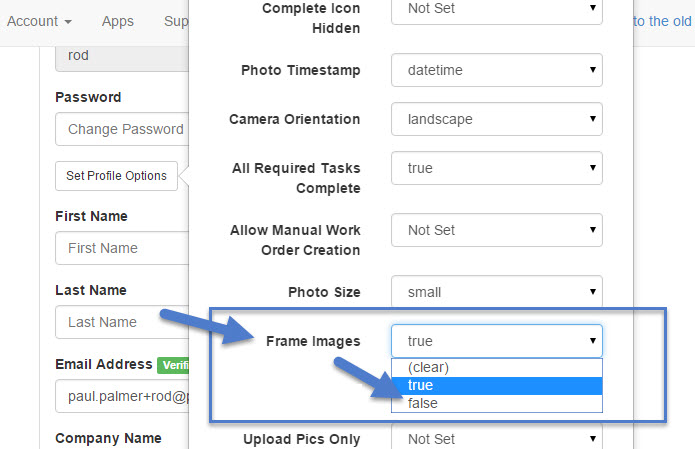
Task: Open the All Required Tasks Complete dropdown
Action: pos(497,168)
